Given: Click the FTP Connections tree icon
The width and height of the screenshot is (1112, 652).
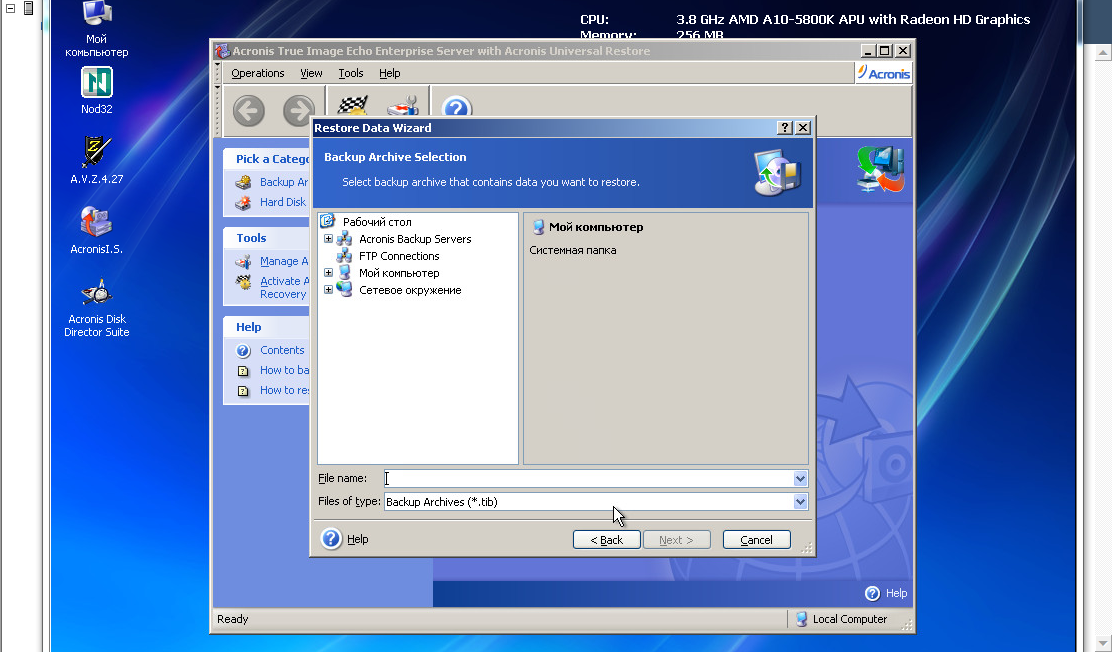Looking at the screenshot, I should (x=344, y=255).
